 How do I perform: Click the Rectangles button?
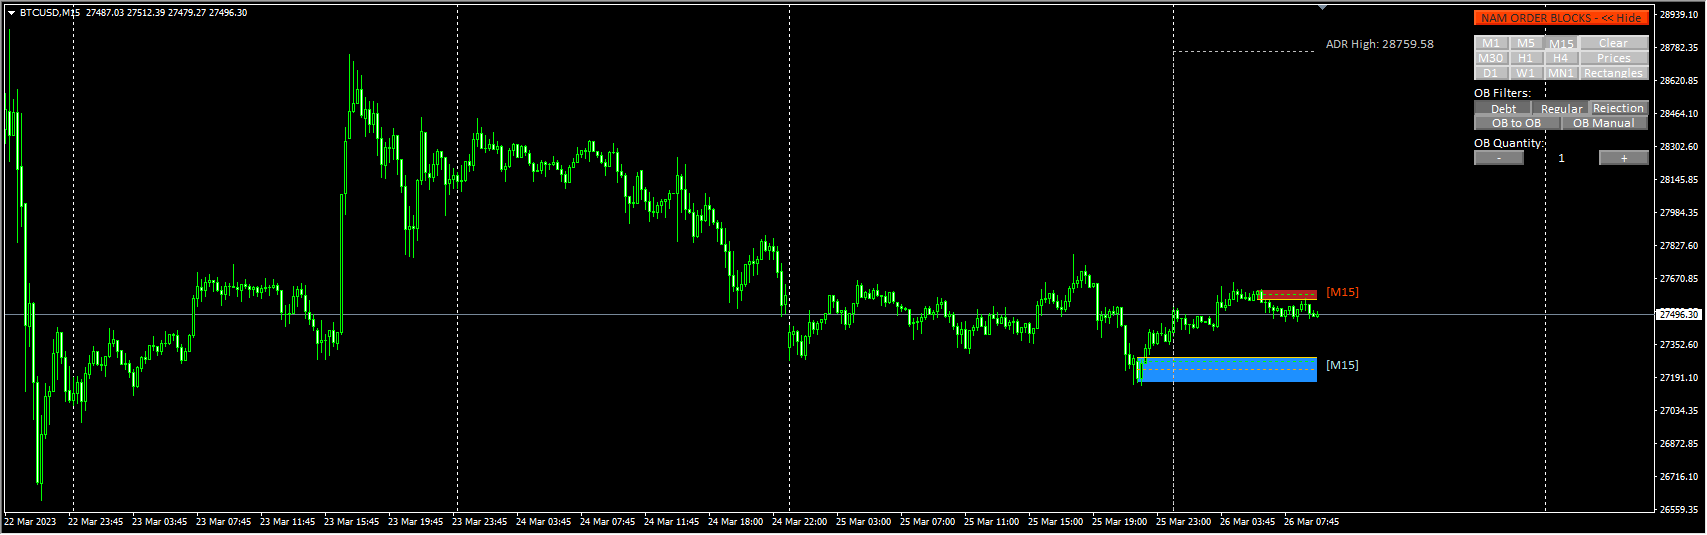(x=1613, y=73)
